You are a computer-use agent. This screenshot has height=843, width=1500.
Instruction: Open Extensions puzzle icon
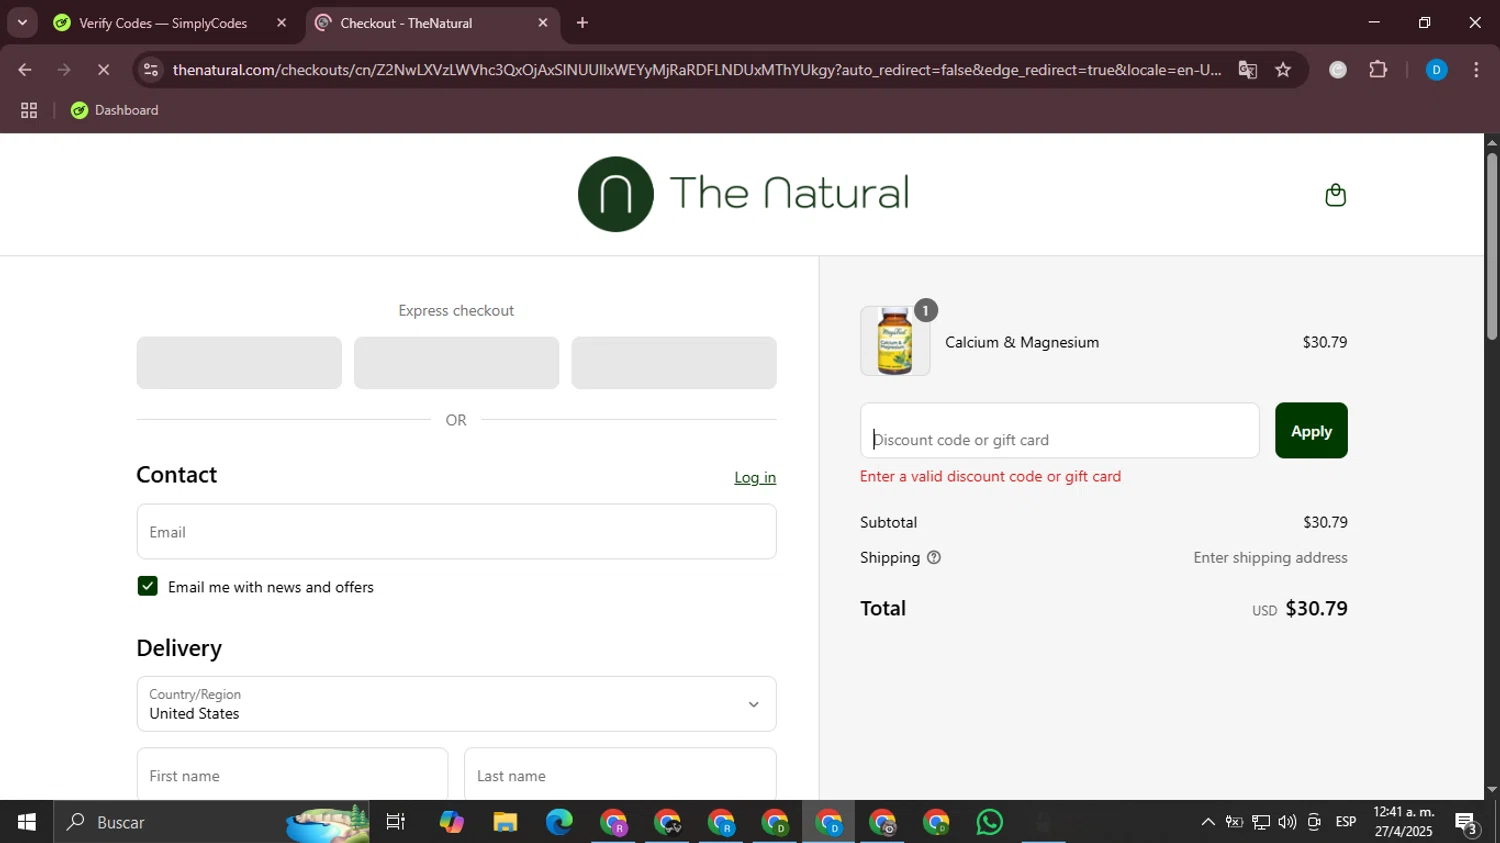click(x=1378, y=70)
